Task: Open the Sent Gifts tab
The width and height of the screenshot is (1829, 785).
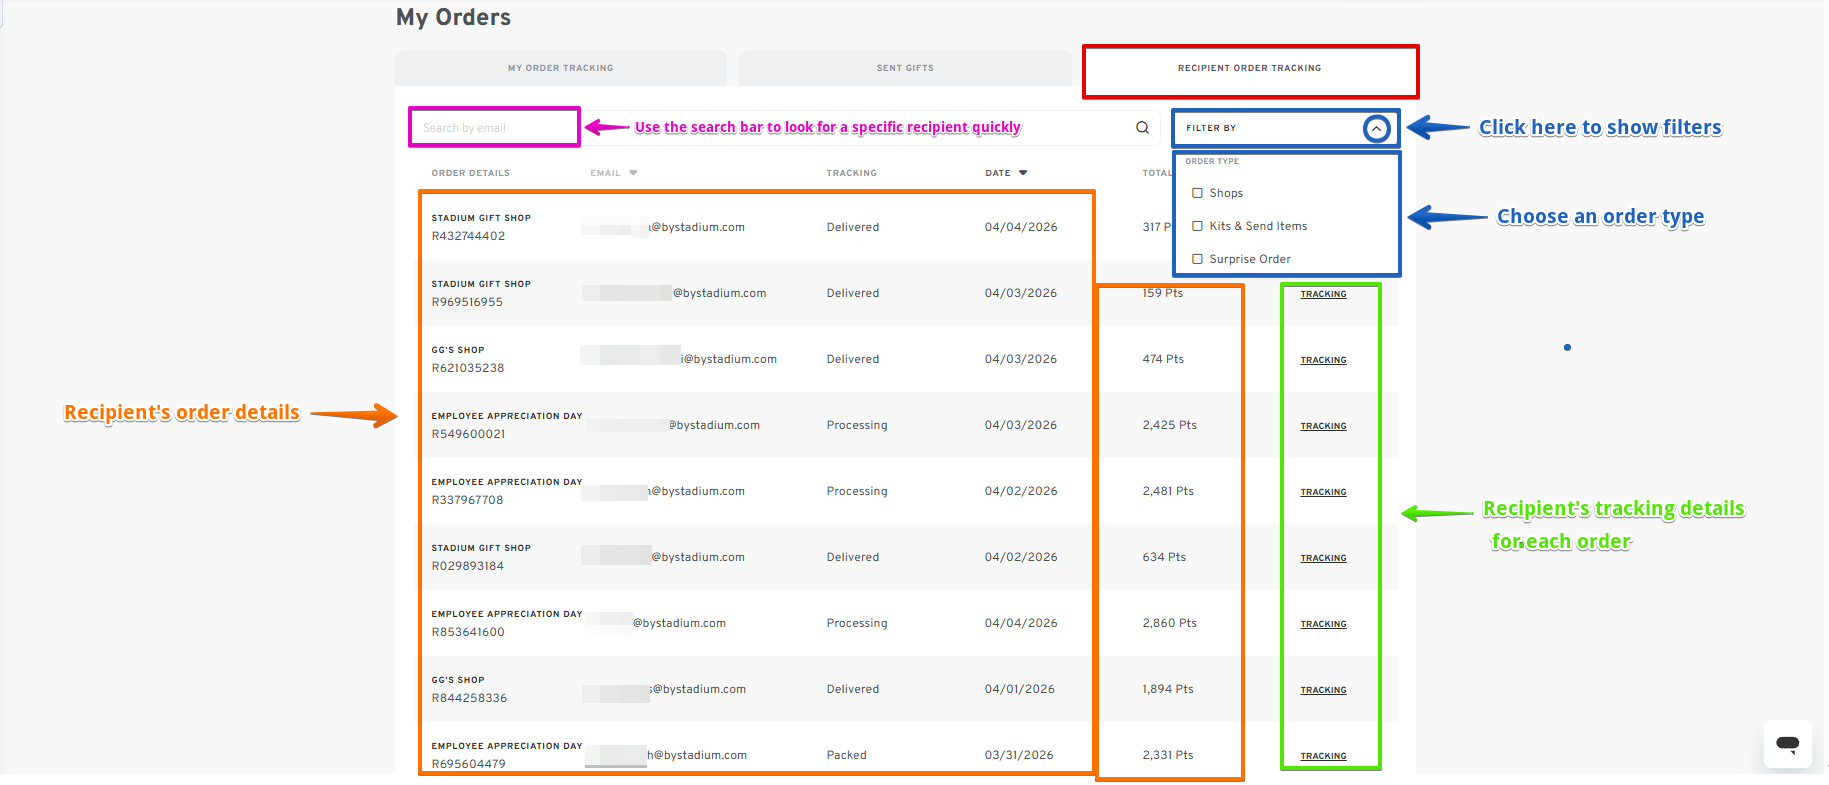Action: pos(905,68)
